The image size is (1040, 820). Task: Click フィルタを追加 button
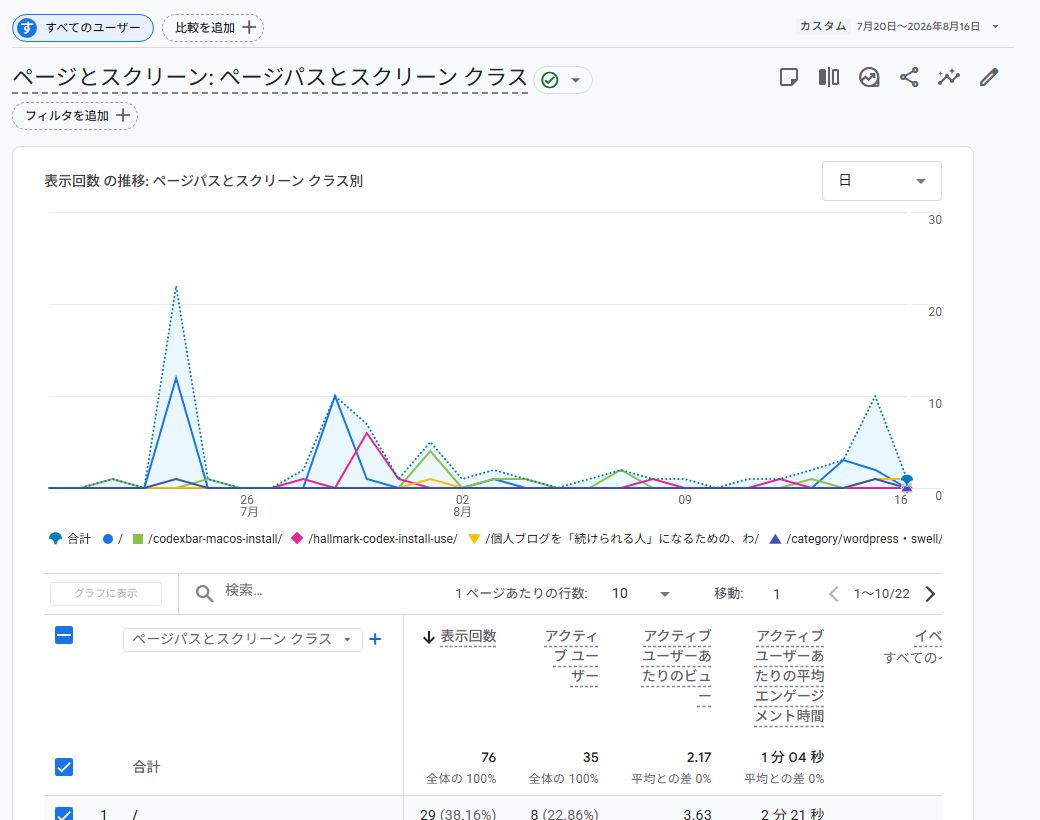tap(75, 115)
